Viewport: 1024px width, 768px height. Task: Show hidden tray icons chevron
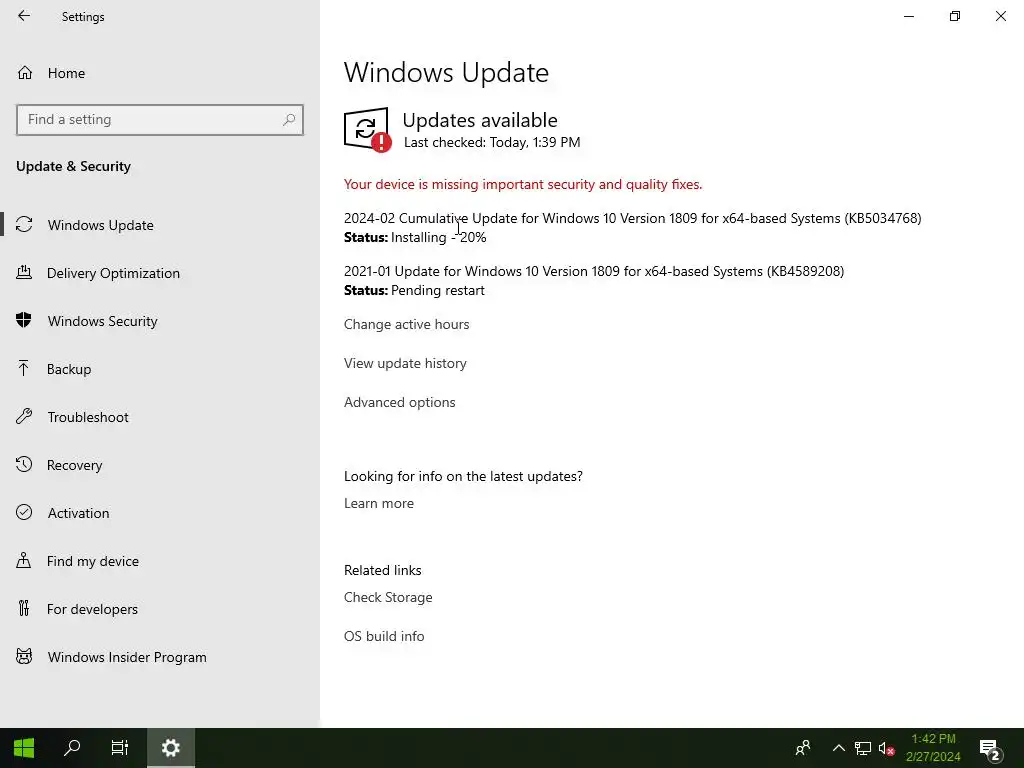click(839, 748)
